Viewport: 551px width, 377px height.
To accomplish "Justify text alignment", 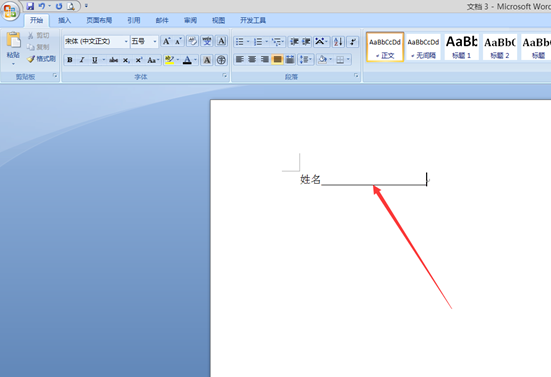I will (x=277, y=59).
